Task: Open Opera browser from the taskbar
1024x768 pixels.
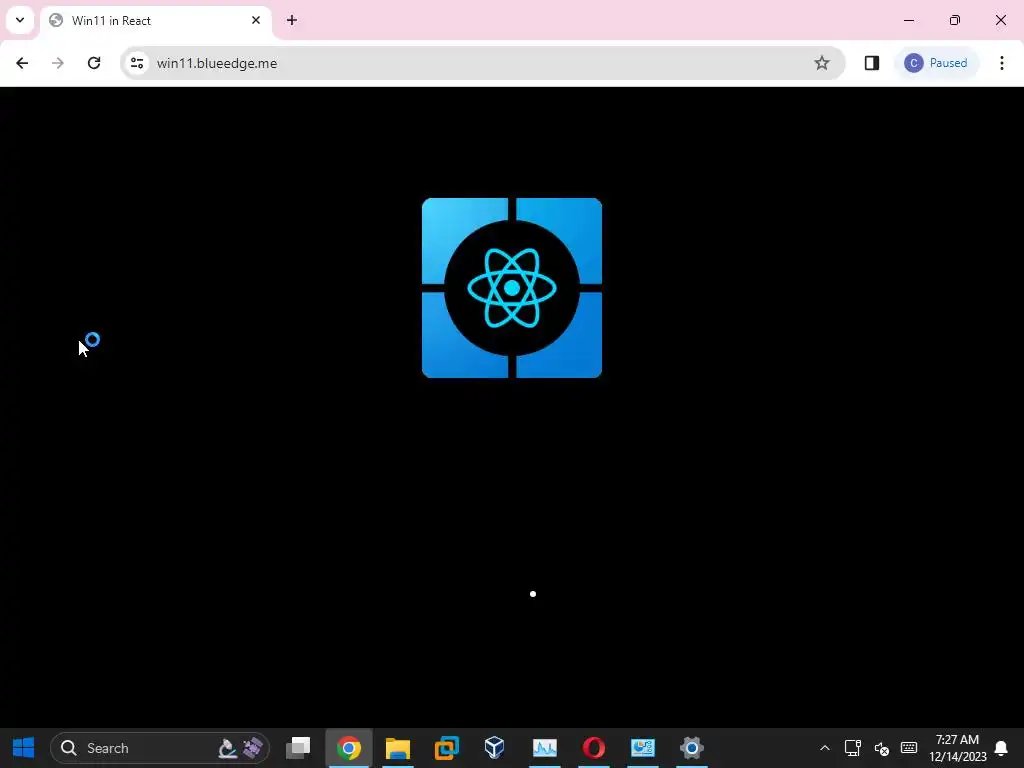Action: tap(594, 748)
